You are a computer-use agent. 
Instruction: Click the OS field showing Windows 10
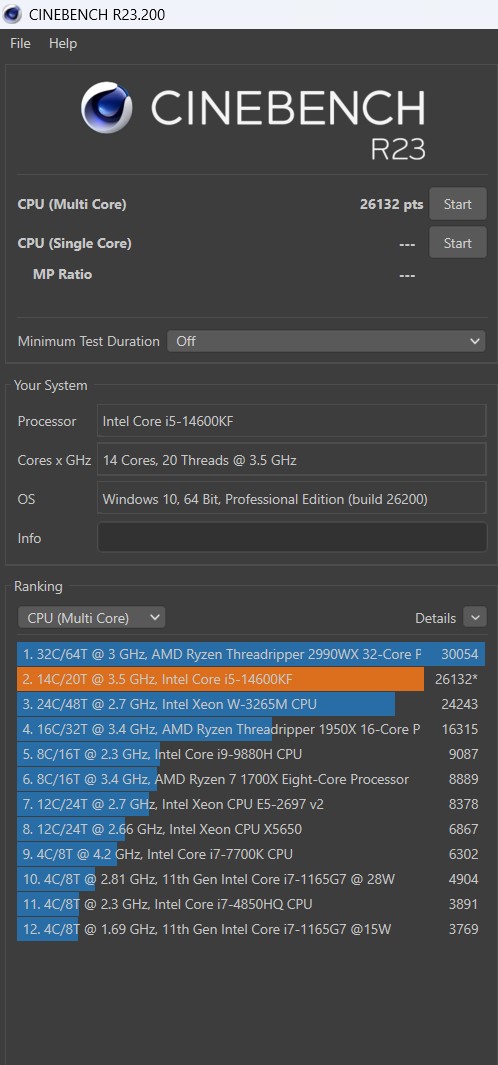click(x=292, y=499)
